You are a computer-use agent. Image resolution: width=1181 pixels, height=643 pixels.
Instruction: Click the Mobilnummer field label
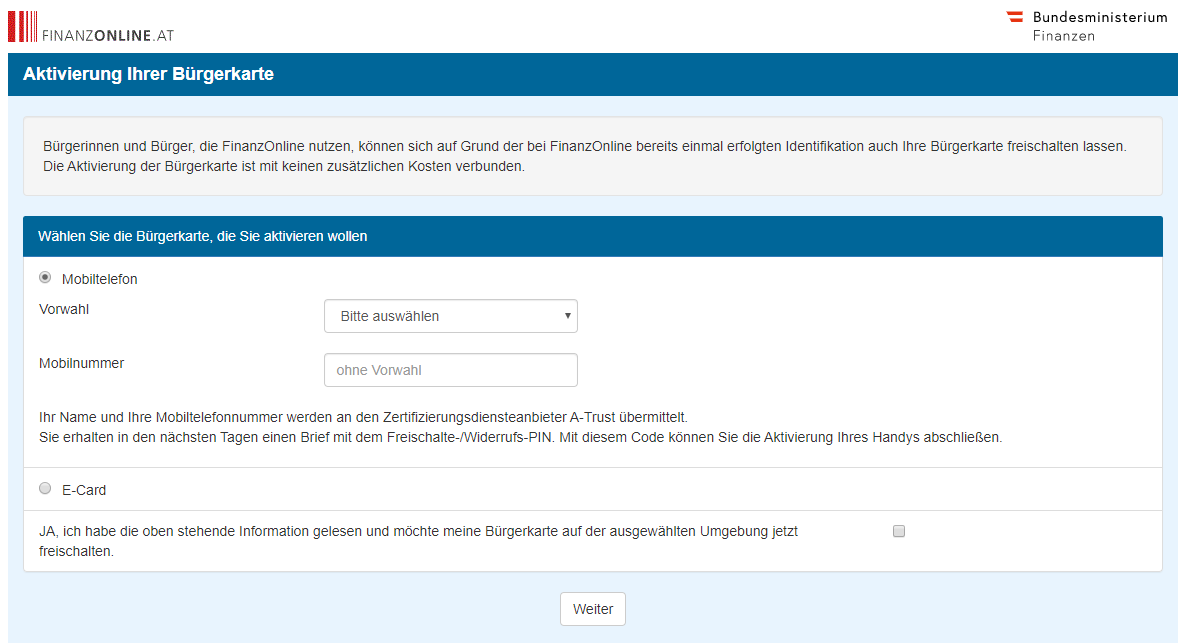[82, 364]
